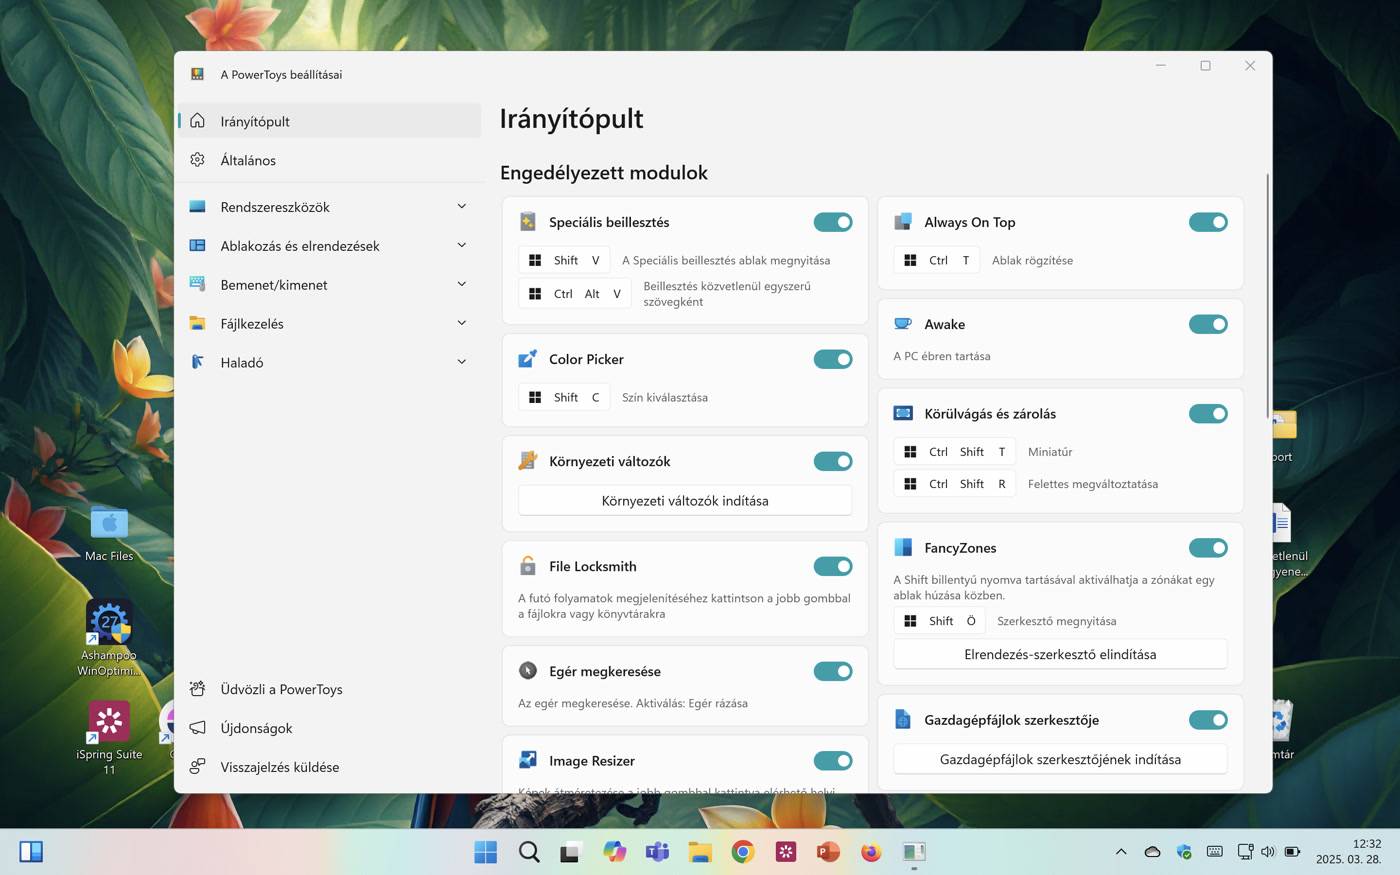The height and width of the screenshot is (875, 1400).
Task: Click the File Locksmith padlock icon
Action: point(528,566)
